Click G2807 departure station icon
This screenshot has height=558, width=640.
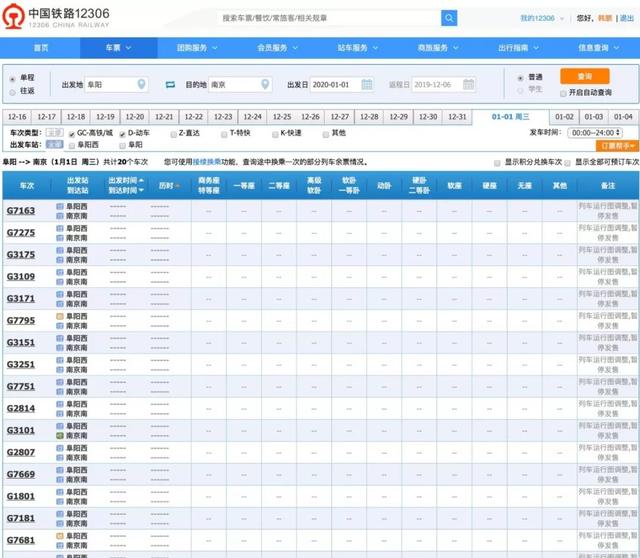coord(60,448)
